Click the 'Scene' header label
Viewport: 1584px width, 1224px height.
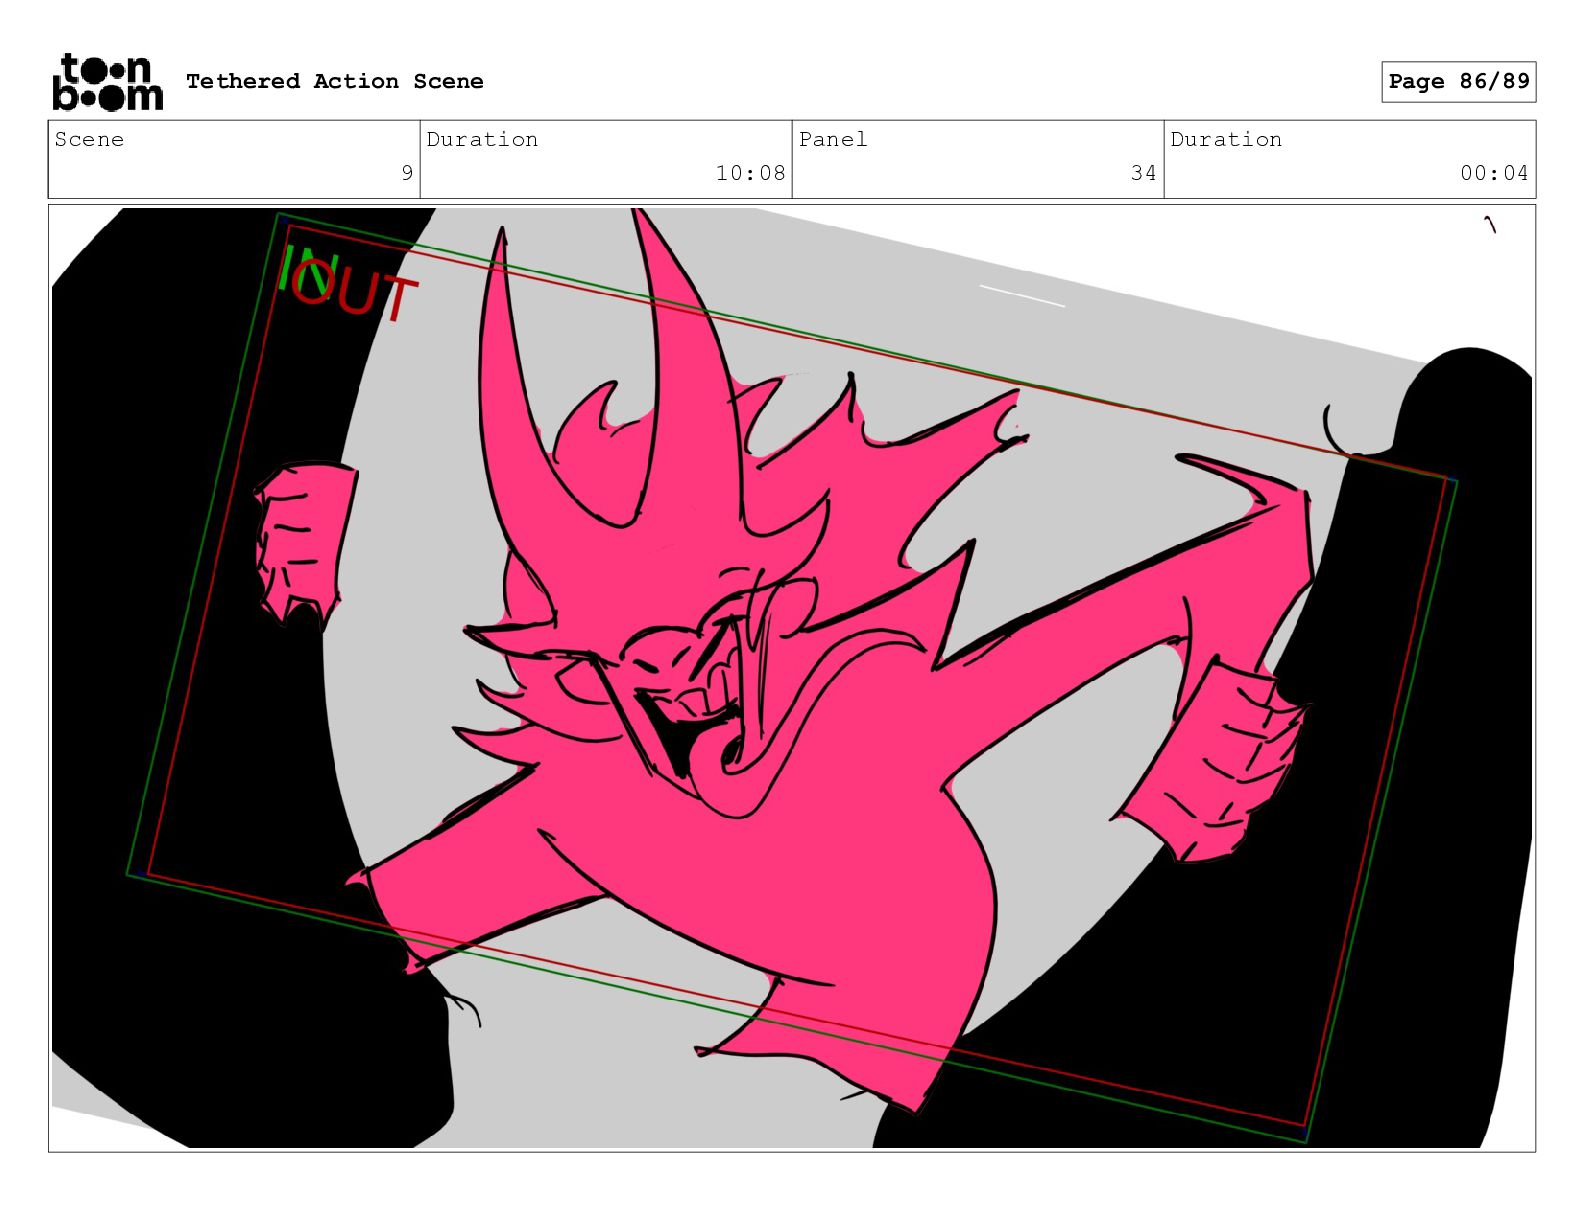[90, 140]
